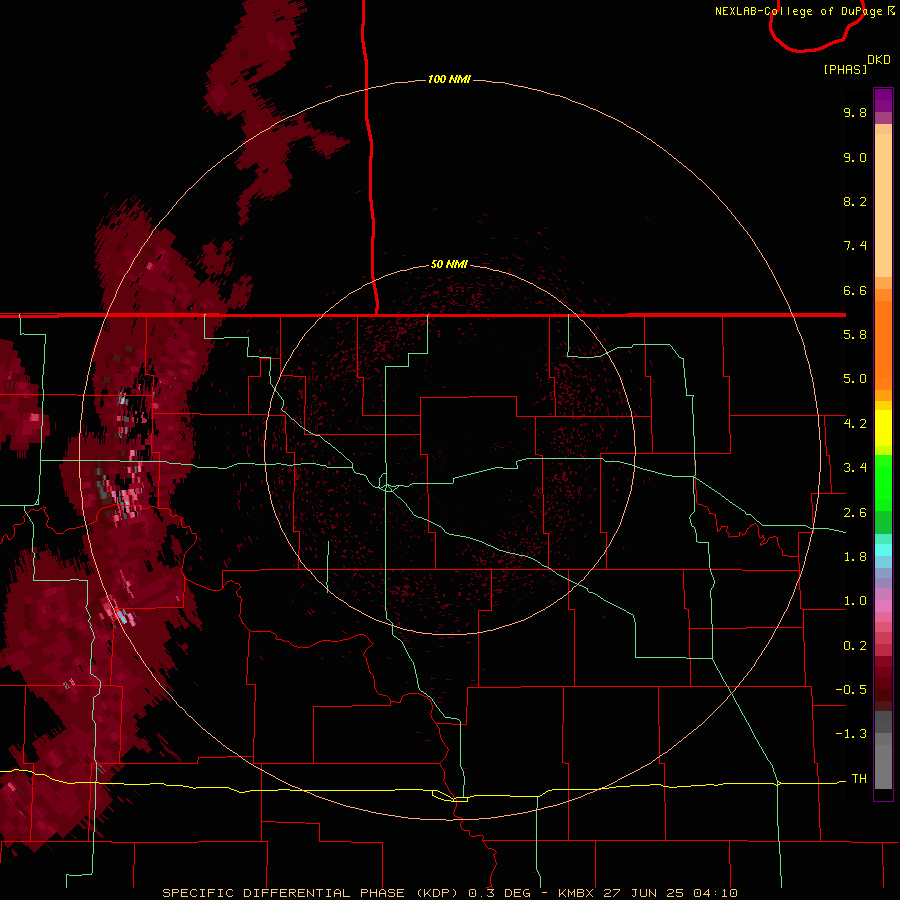
Task: Click the 6.6 color scale value
Action: click(x=855, y=290)
